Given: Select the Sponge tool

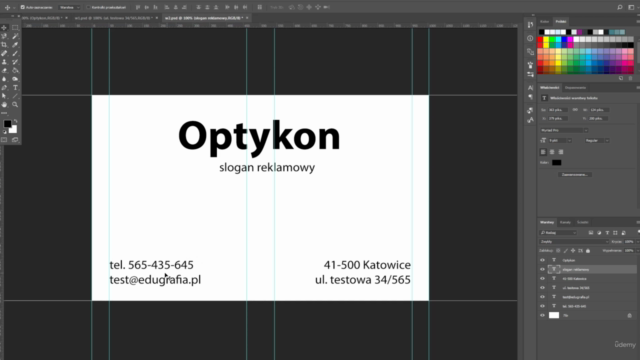Looking at the screenshot, I should click(x=15, y=79).
